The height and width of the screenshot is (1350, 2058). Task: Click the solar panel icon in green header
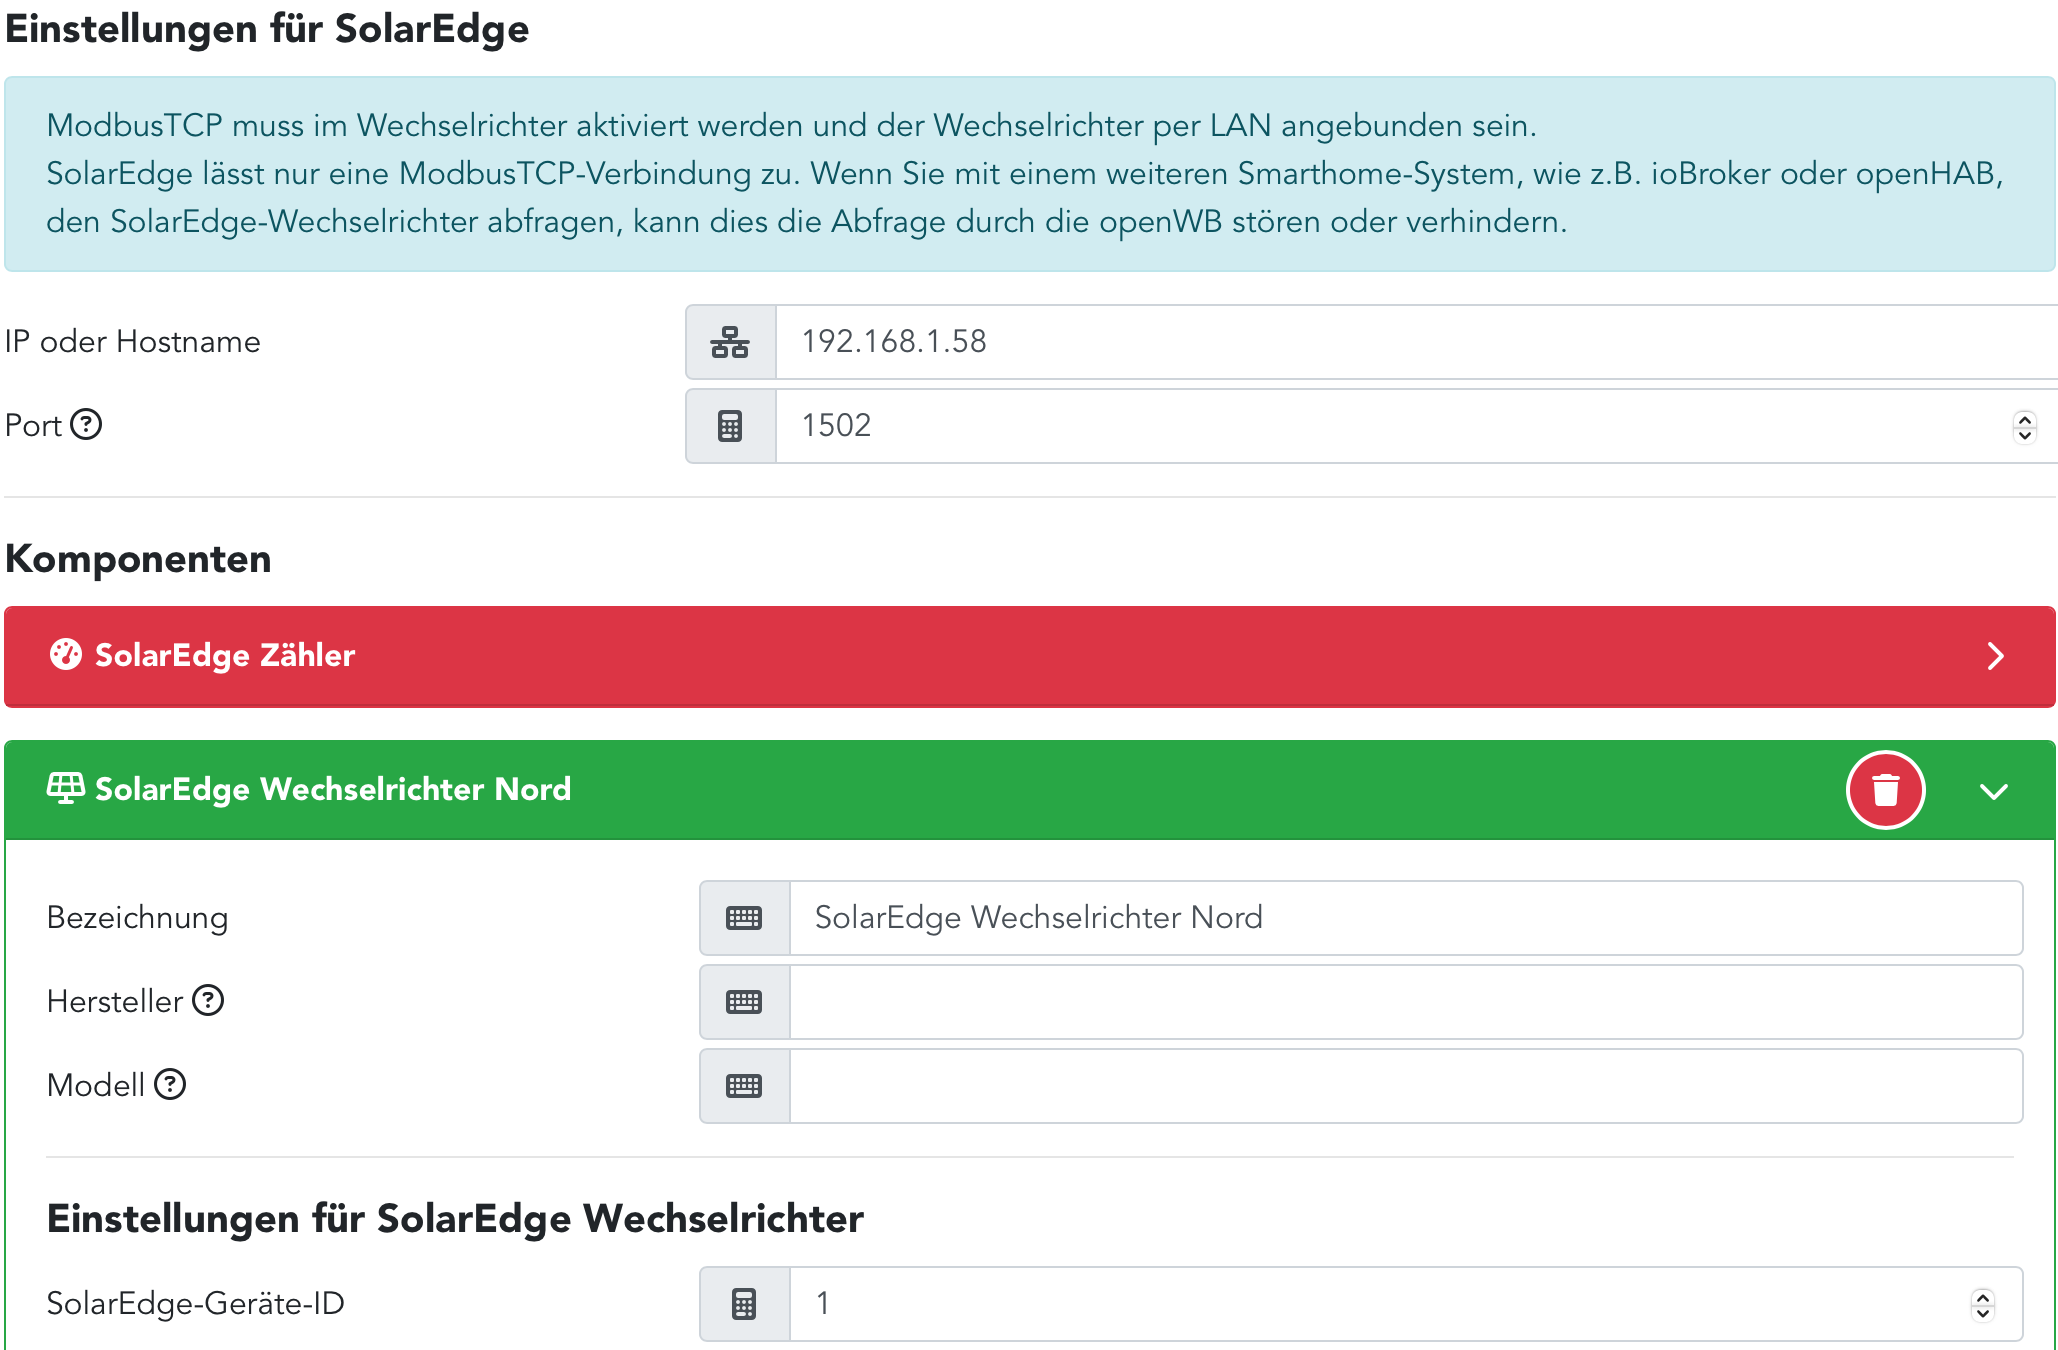pos(66,789)
